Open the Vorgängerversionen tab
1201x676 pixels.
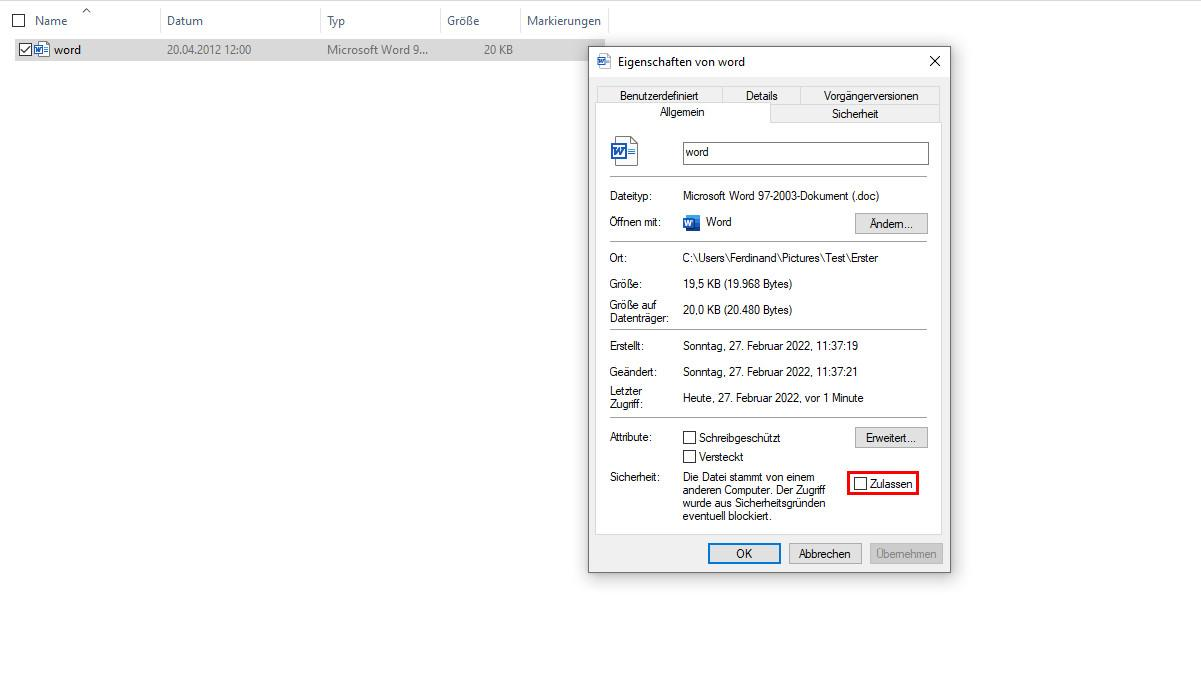point(871,96)
